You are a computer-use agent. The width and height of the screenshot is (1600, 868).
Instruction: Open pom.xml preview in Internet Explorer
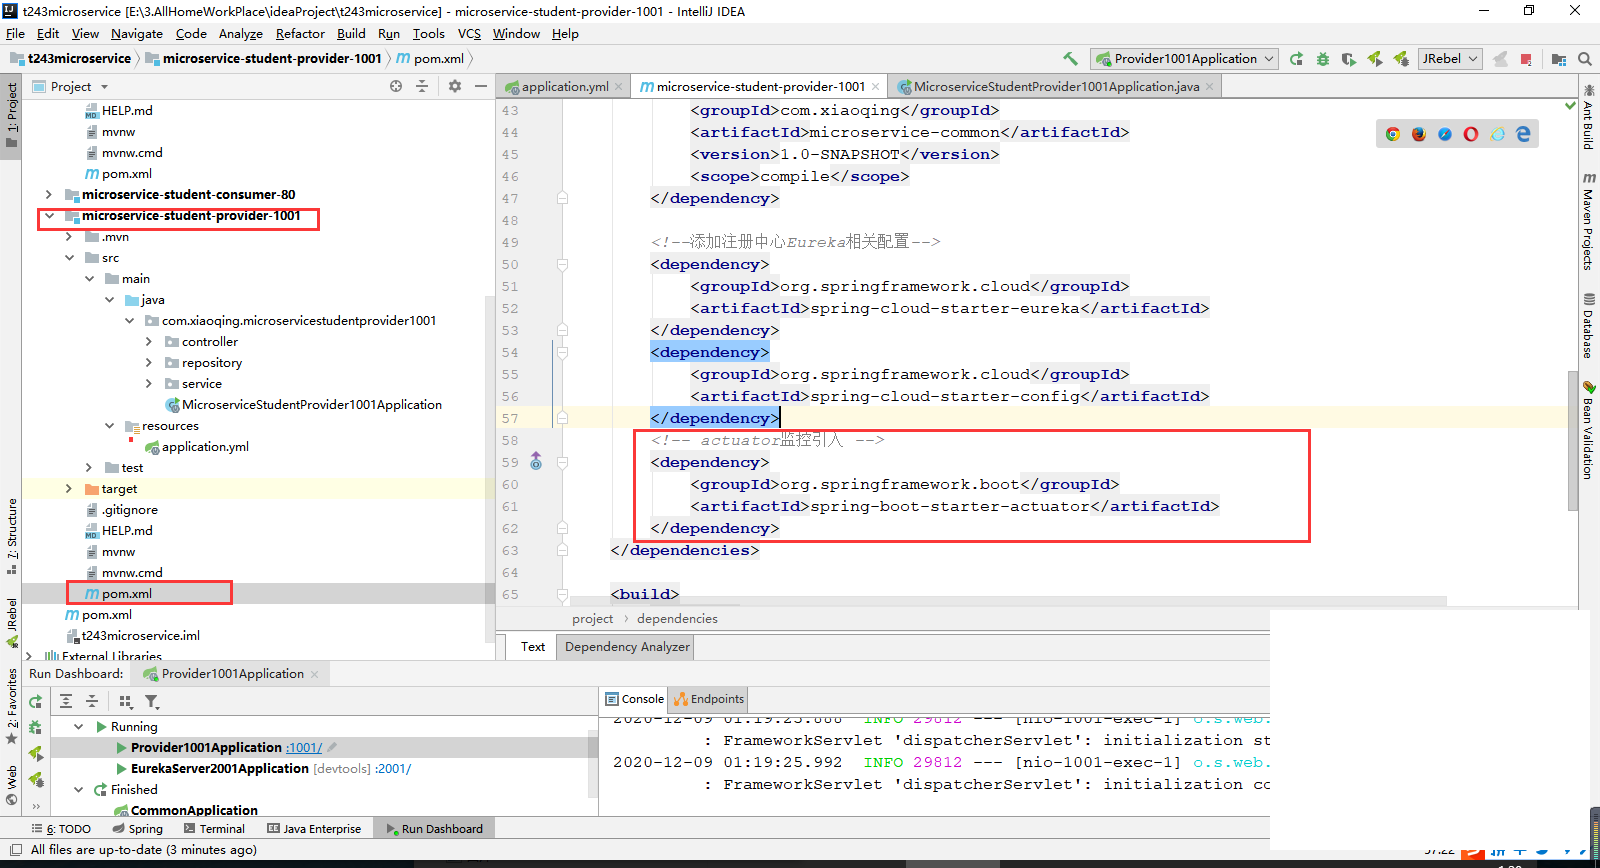point(1497,134)
